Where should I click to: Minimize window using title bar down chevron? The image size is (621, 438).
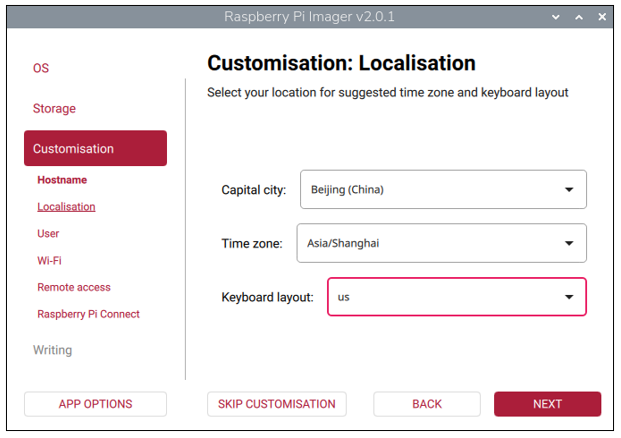pyautogui.click(x=556, y=17)
